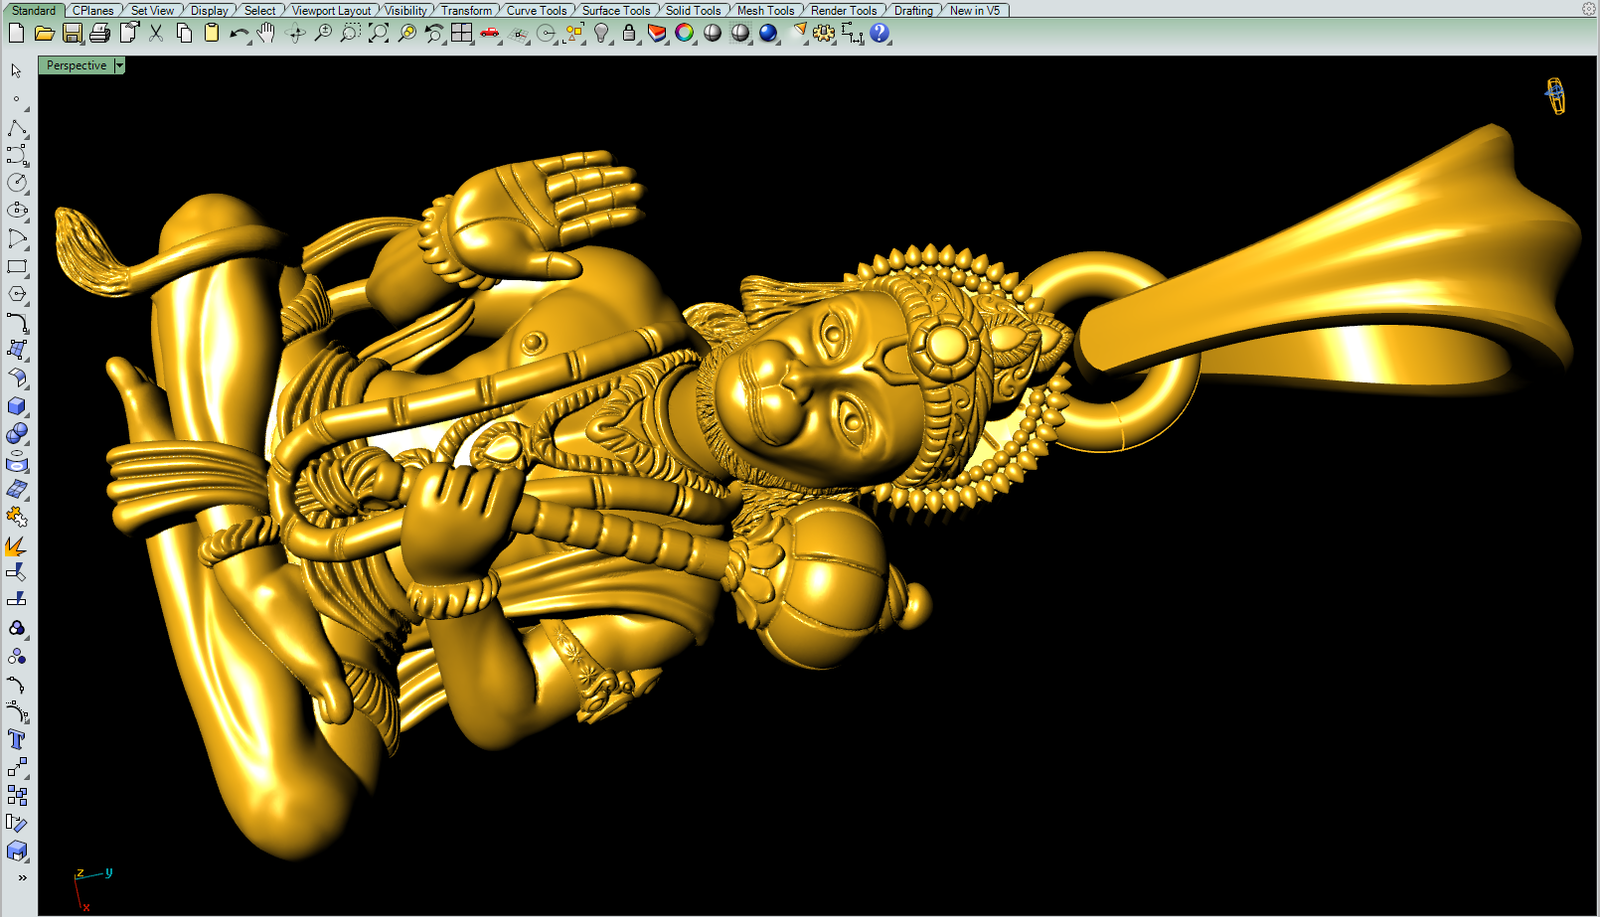This screenshot has width=1600, height=917.
Task: Open a file with folder icon
Action: [x=44, y=33]
